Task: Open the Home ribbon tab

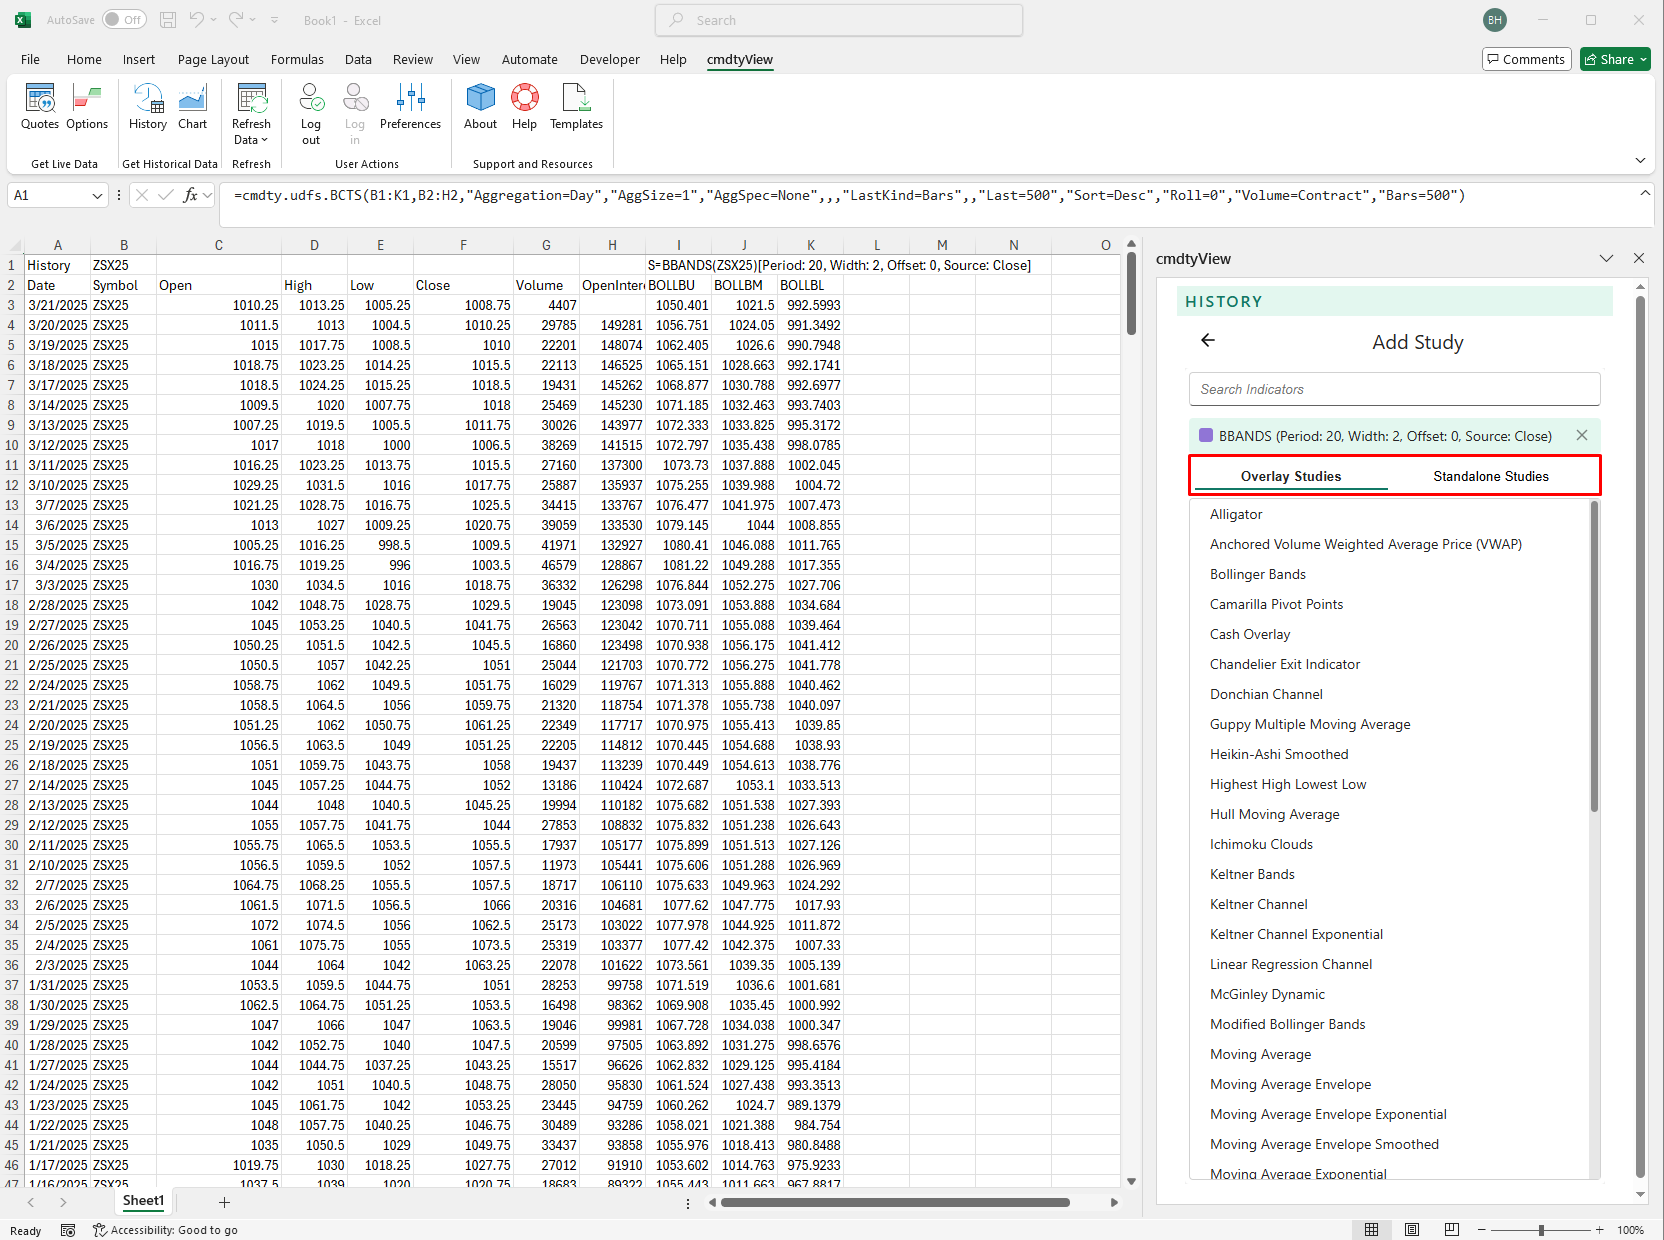Action: point(84,59)
